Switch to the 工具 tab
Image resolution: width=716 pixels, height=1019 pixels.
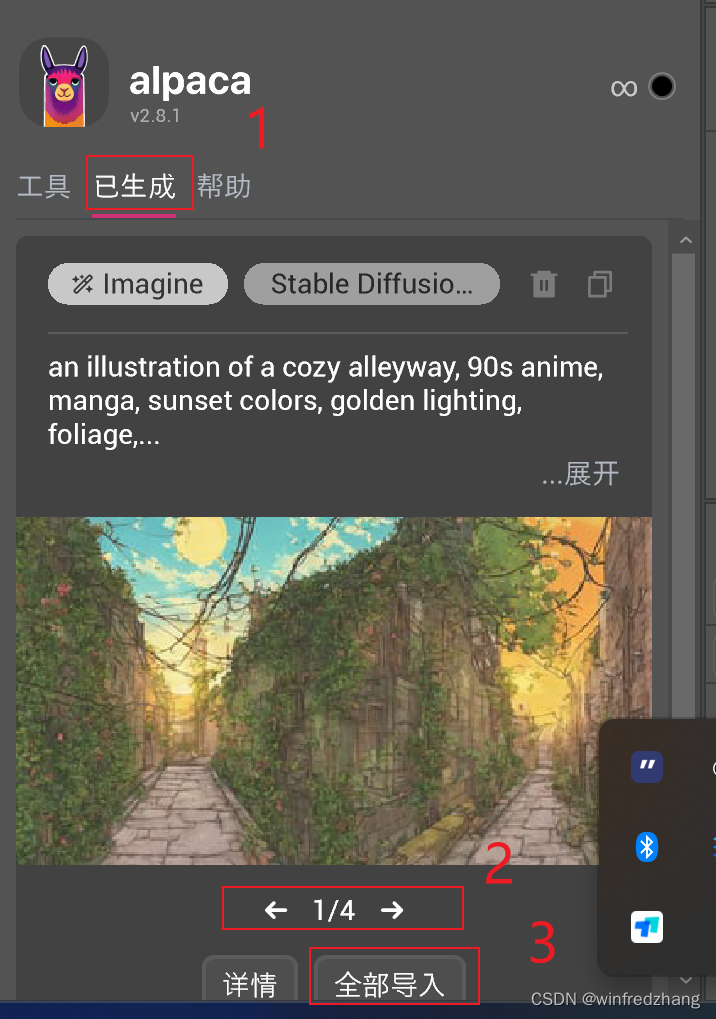coord(43,185)
